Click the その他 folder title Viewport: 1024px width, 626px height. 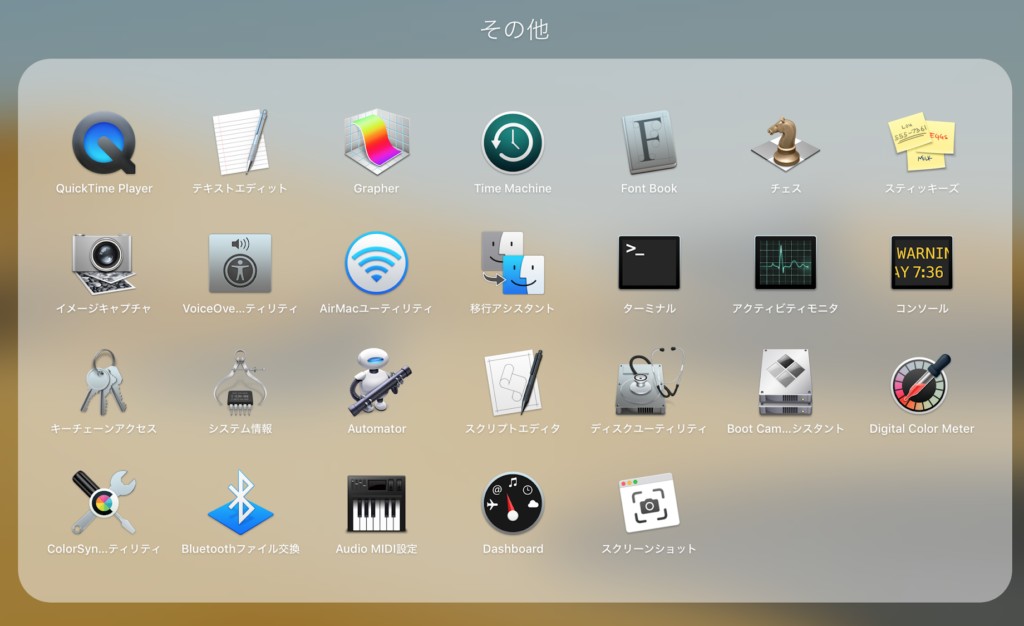515,29
